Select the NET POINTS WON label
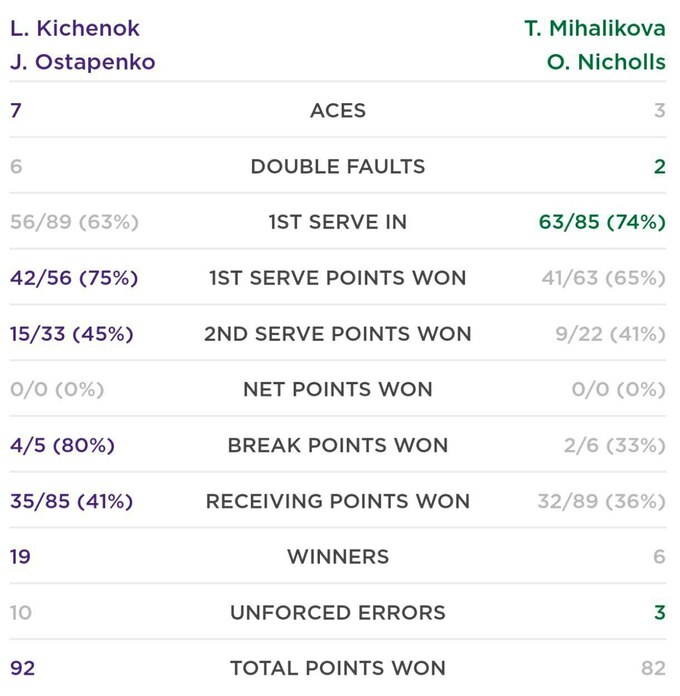 [338, 389]
